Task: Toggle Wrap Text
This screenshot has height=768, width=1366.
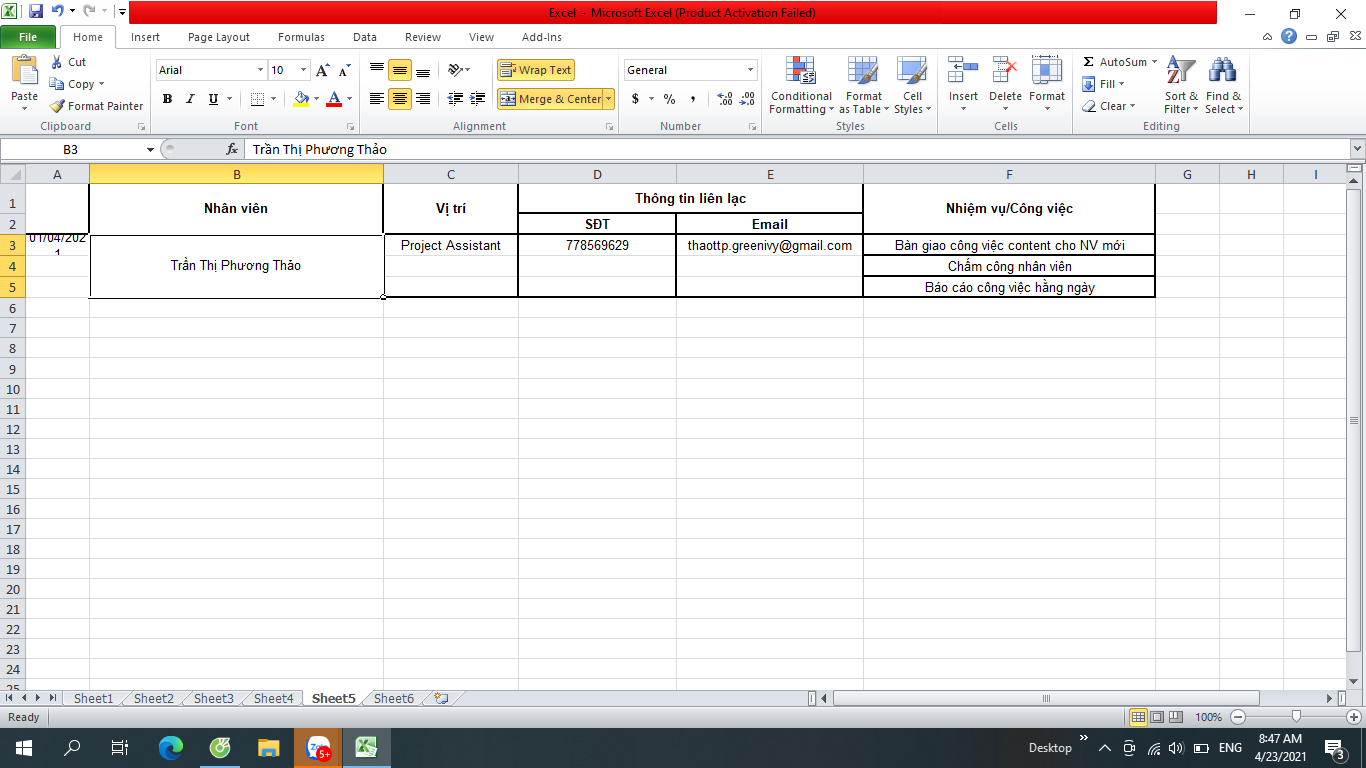Action: 536,70
